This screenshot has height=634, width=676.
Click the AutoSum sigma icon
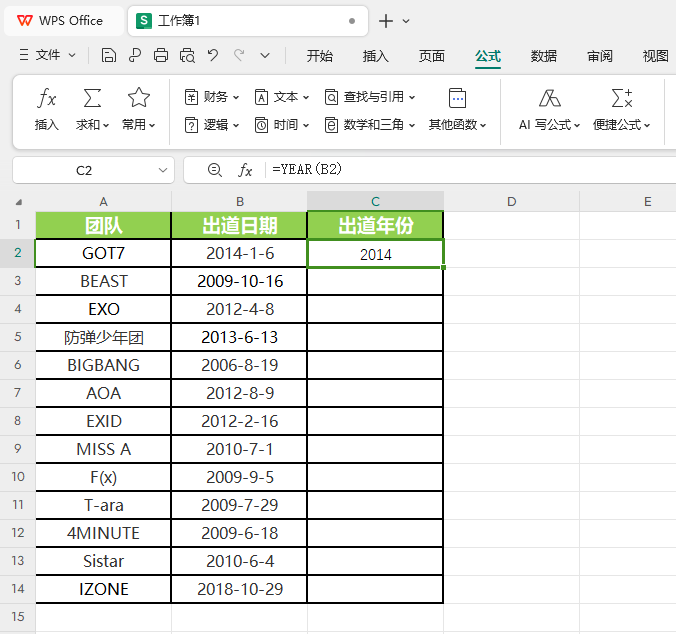coord(92,98)
